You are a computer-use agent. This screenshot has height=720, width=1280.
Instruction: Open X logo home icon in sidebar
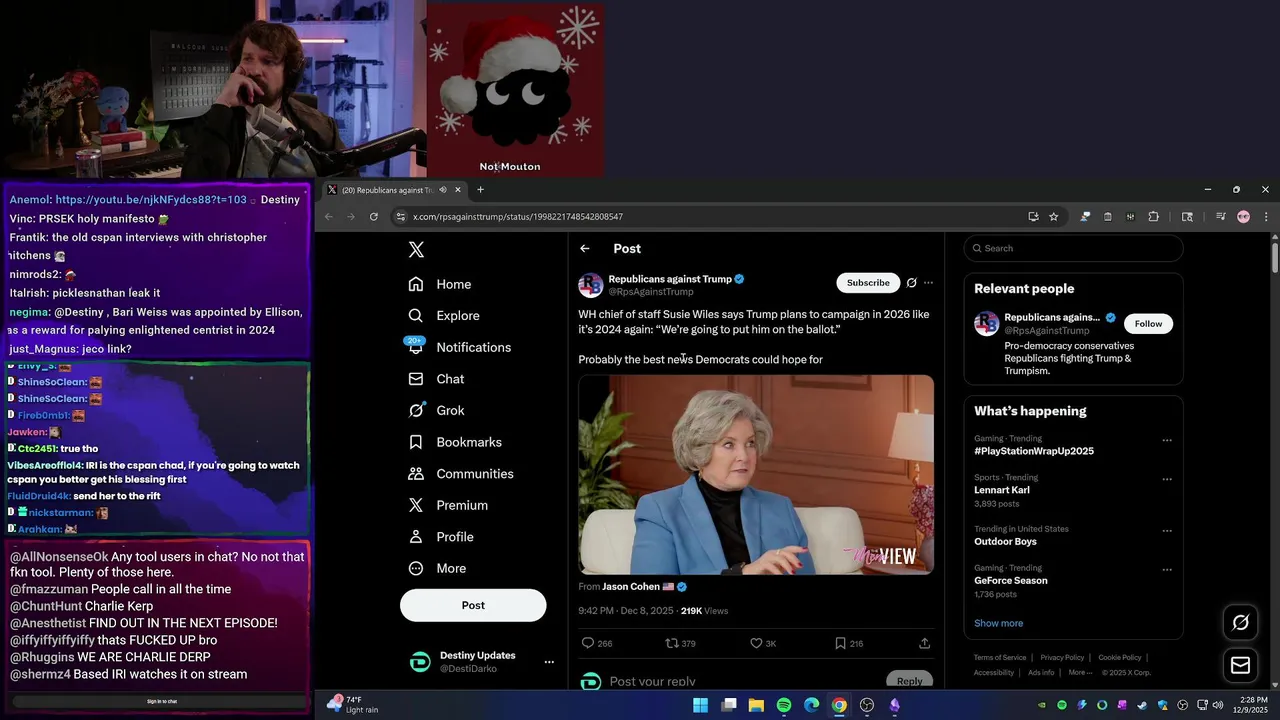click(416, 250)
